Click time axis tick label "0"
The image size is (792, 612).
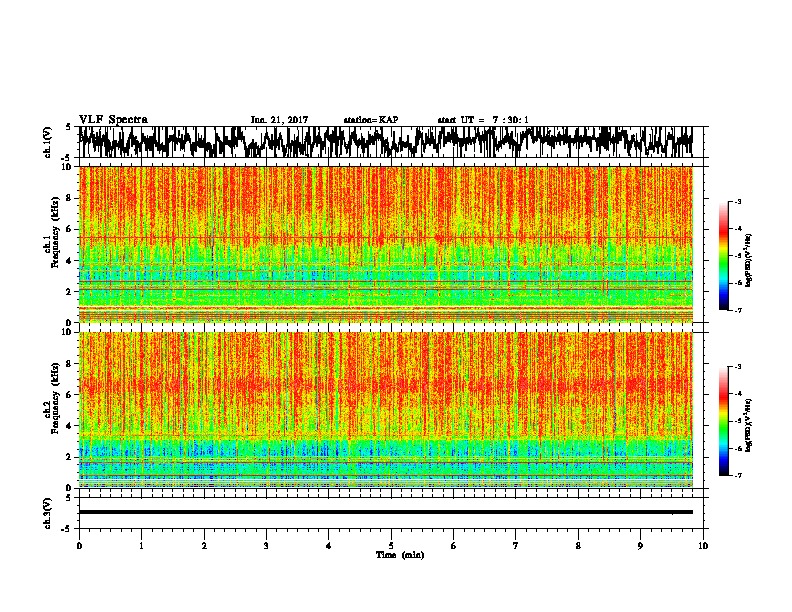(x=79, y=546)
